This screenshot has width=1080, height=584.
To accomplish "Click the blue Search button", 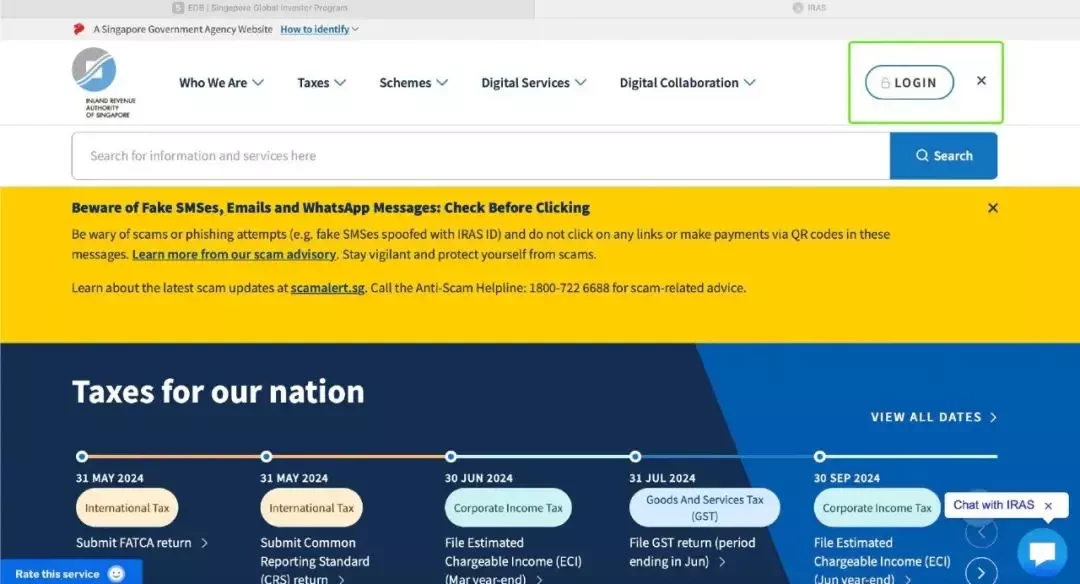I will click(944, 156).
